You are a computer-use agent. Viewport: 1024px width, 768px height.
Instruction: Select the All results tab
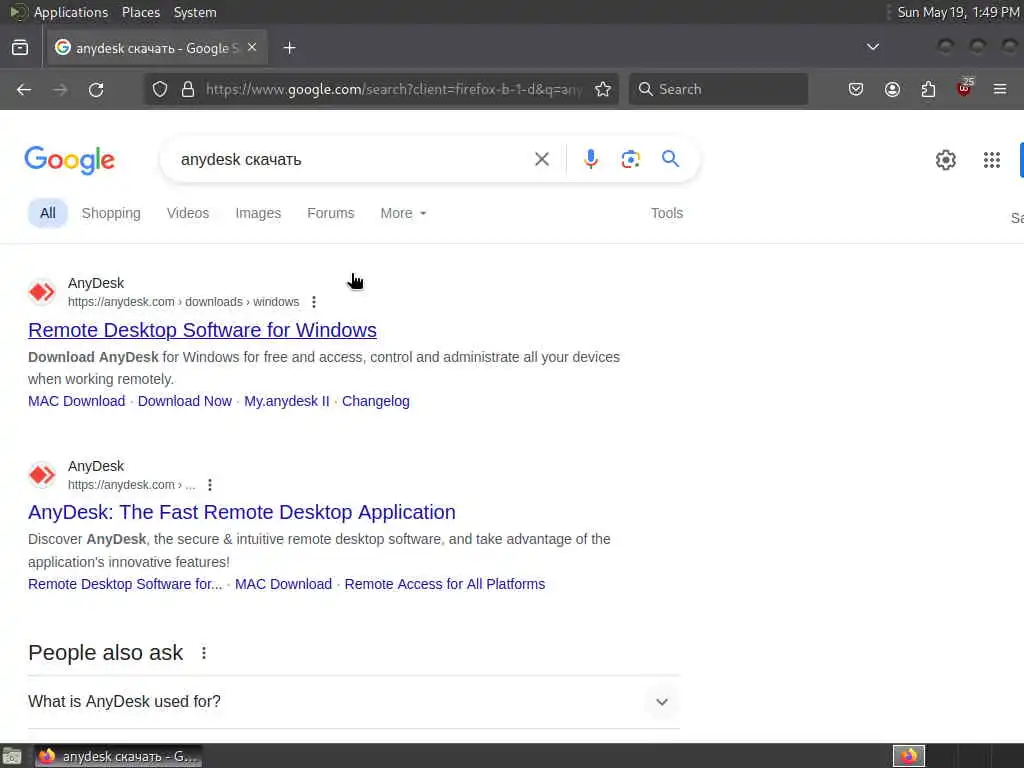[48, 214]
